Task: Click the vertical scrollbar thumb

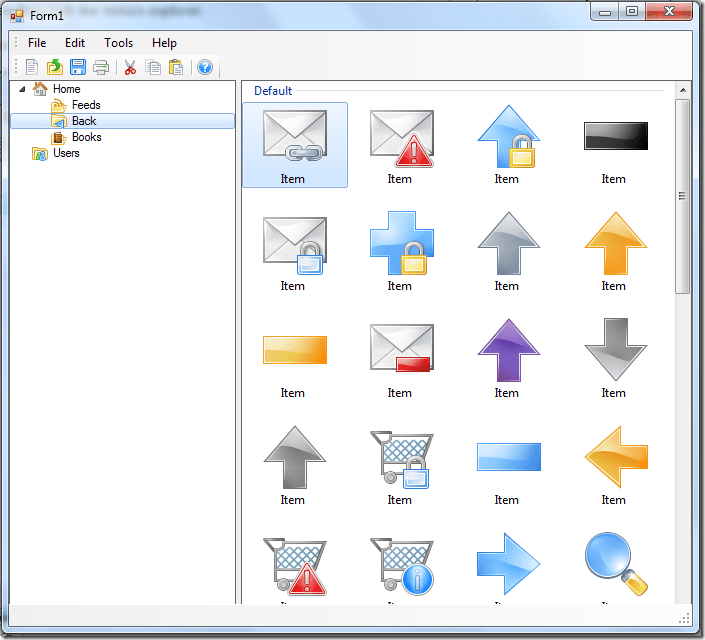Action: tap(683, 197)
